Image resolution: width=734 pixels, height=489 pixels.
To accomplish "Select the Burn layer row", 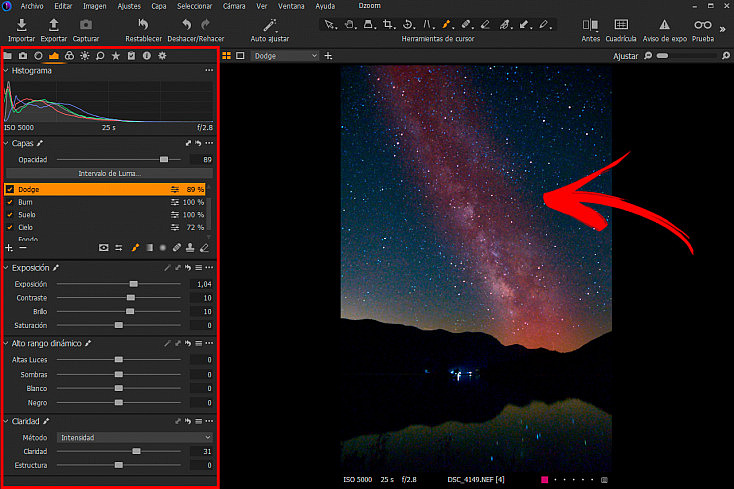I will pos(105,202).
